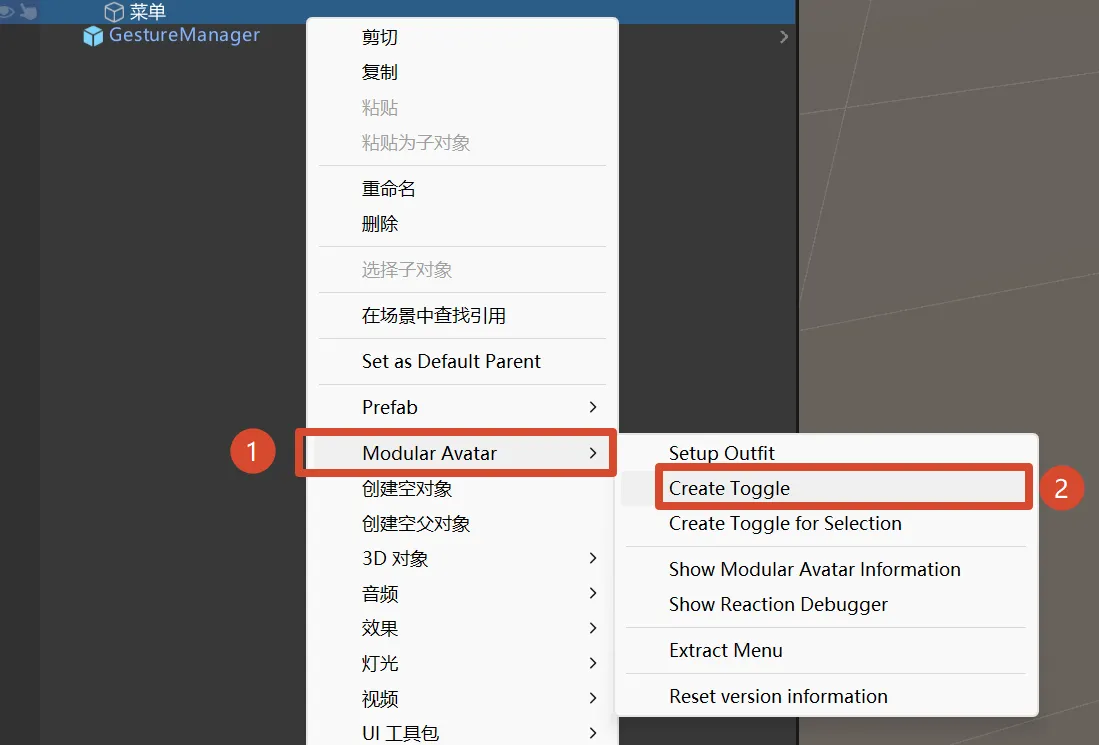Toggle the picking hand icon for 菜单
Screen dimensions: 1099x745
point(29,12)
